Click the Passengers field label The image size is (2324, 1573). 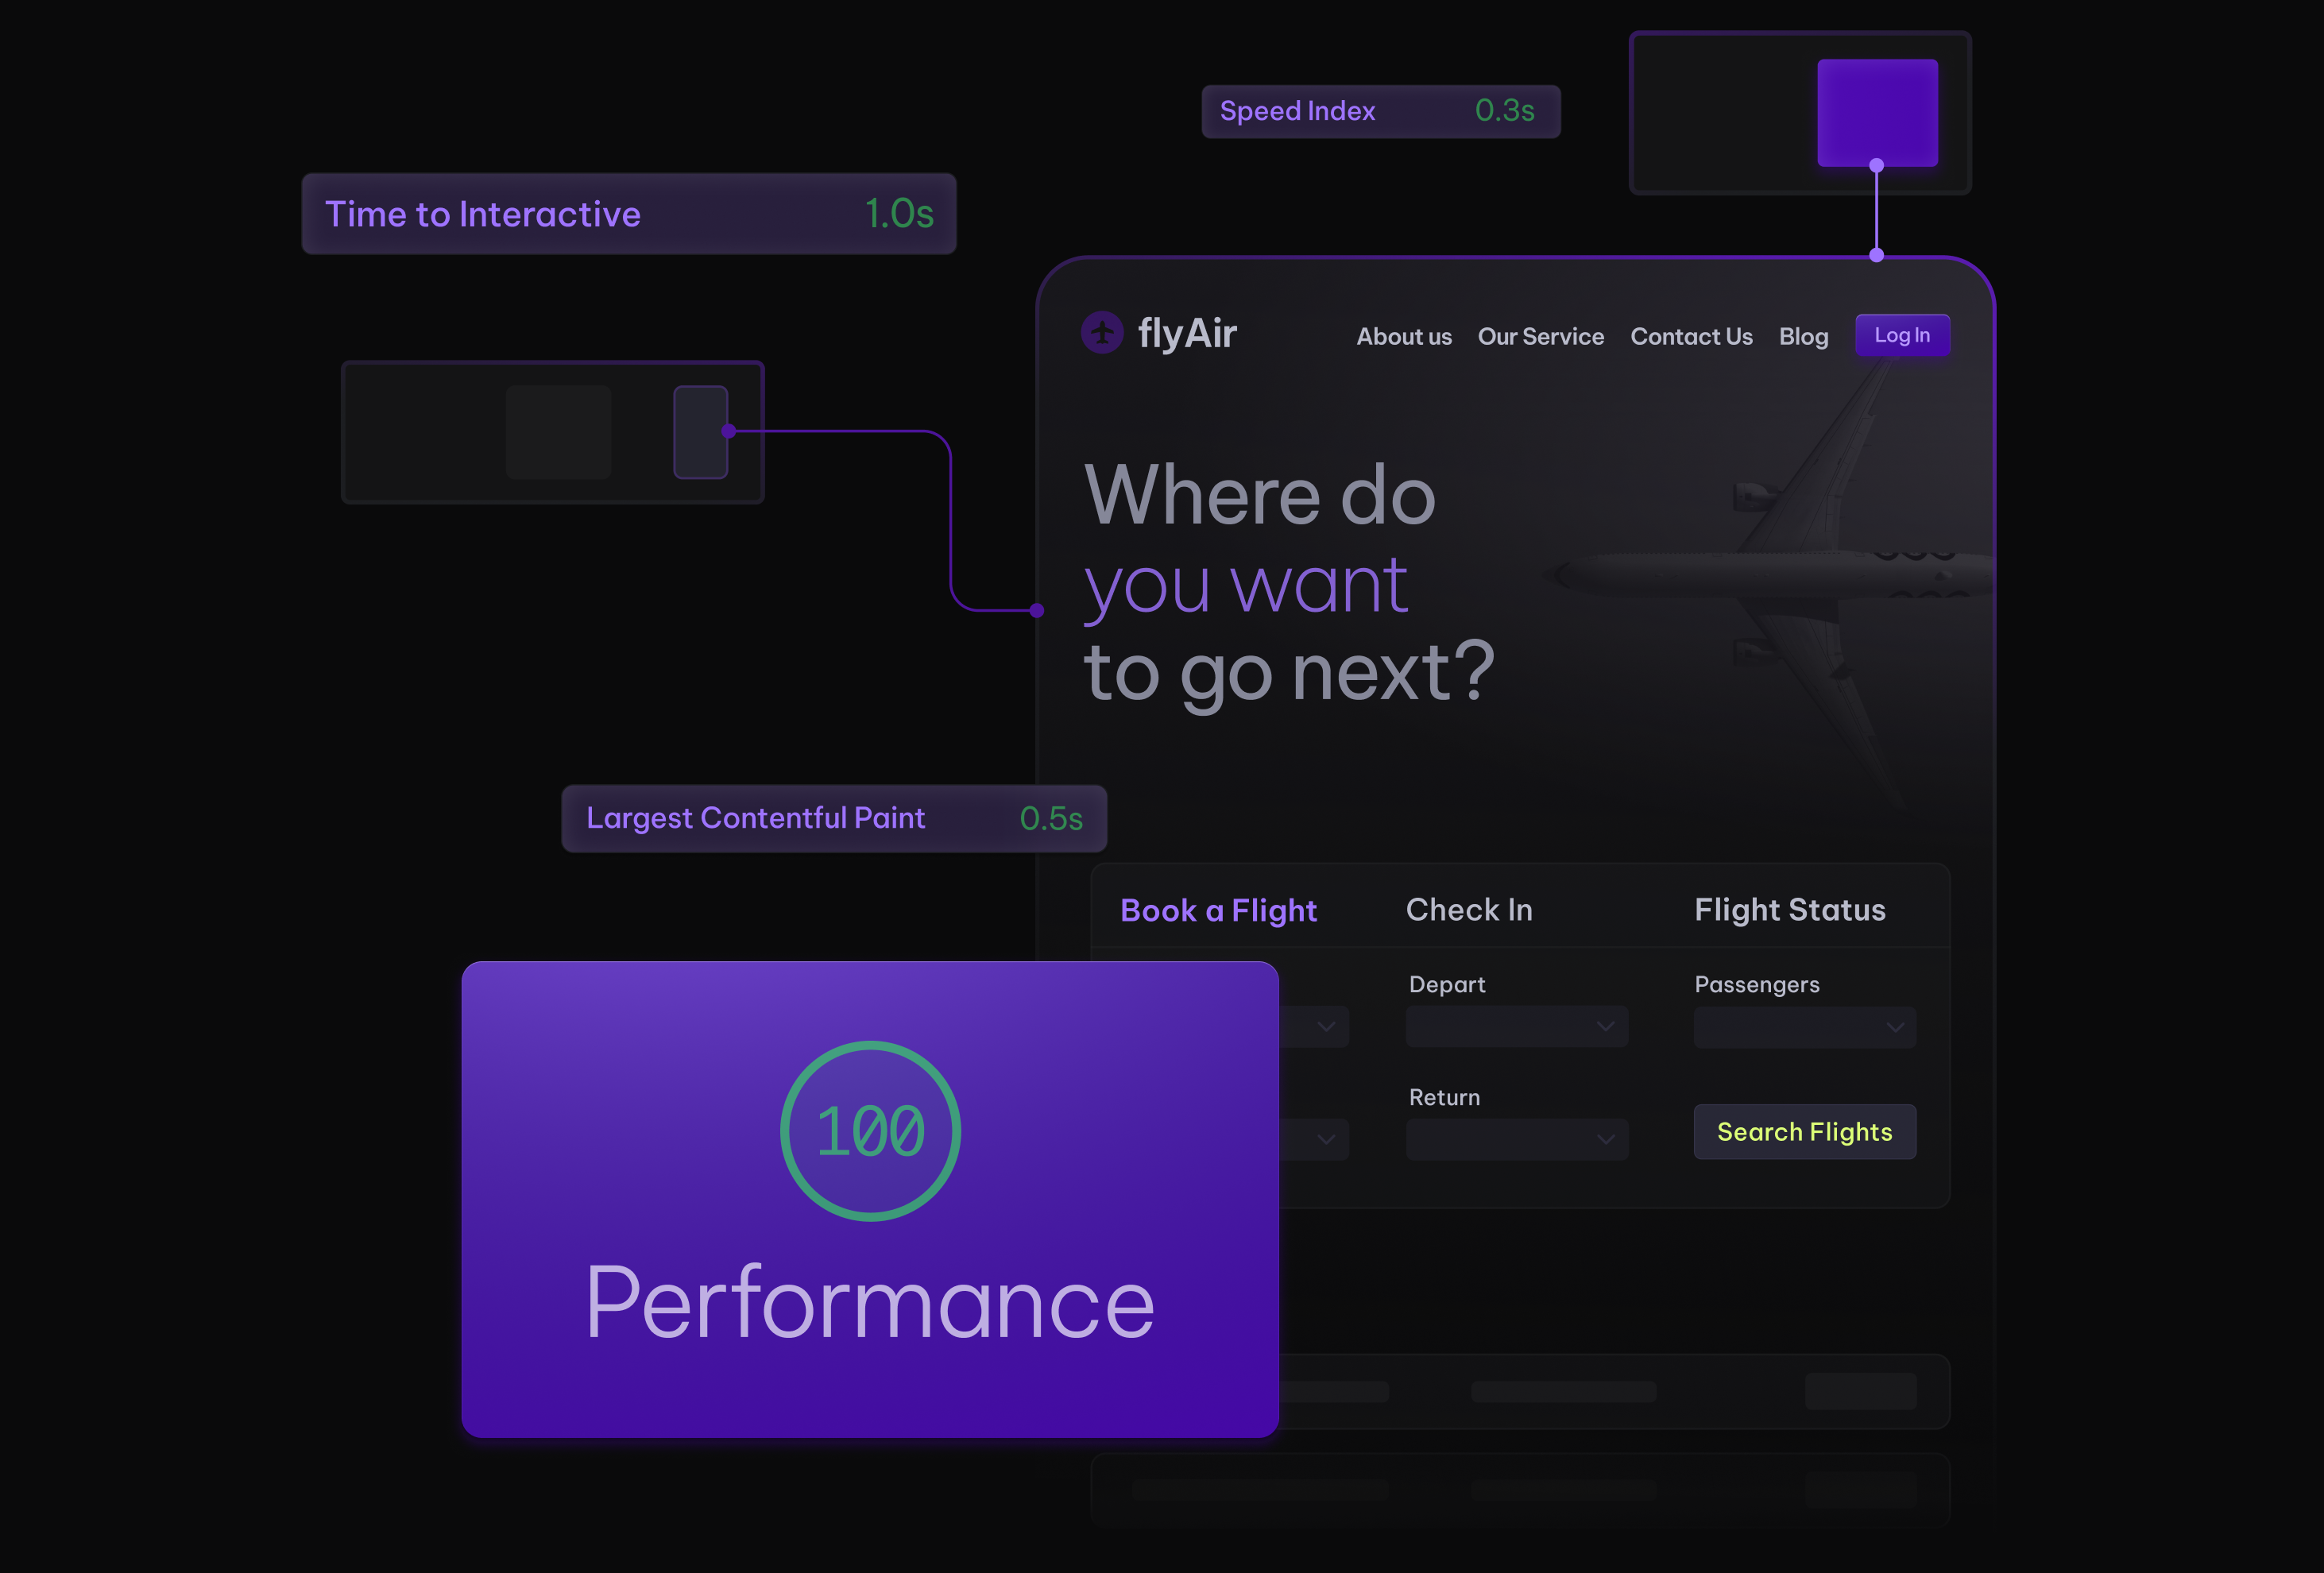(1757, 985)
